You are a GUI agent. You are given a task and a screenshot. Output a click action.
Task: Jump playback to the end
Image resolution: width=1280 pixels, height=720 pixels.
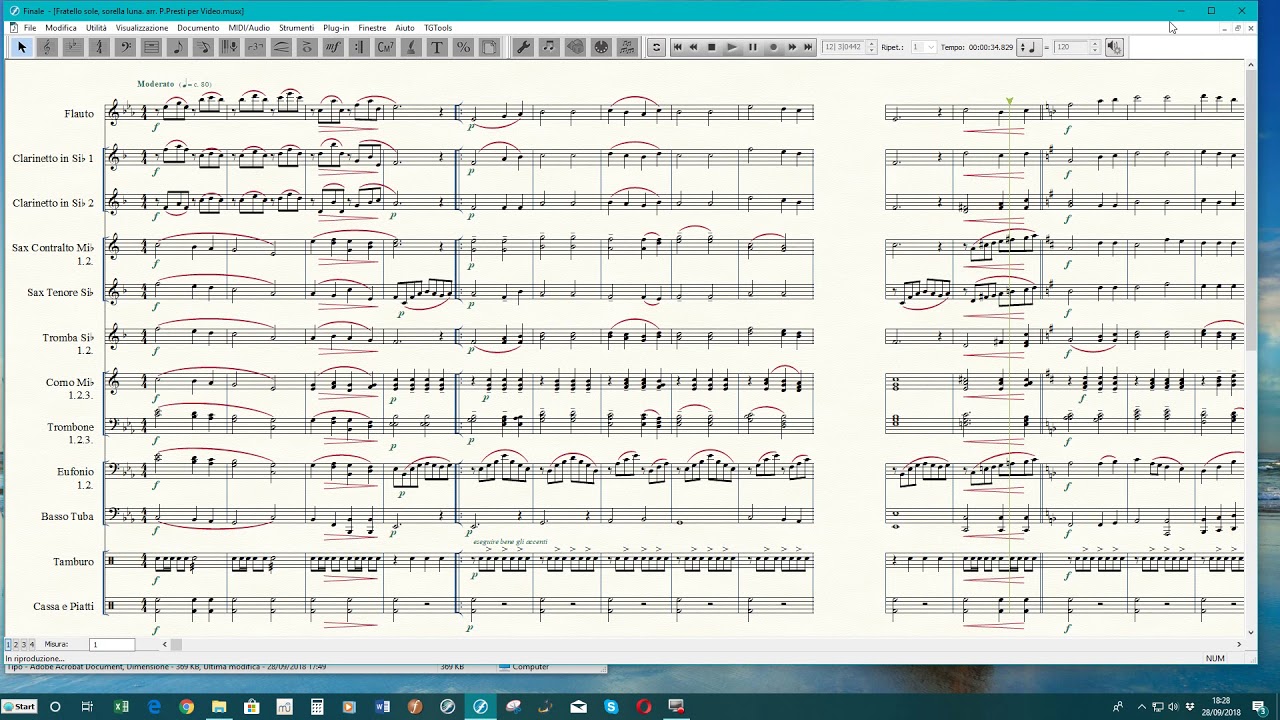pyautogui.click(x=808, y=47)
